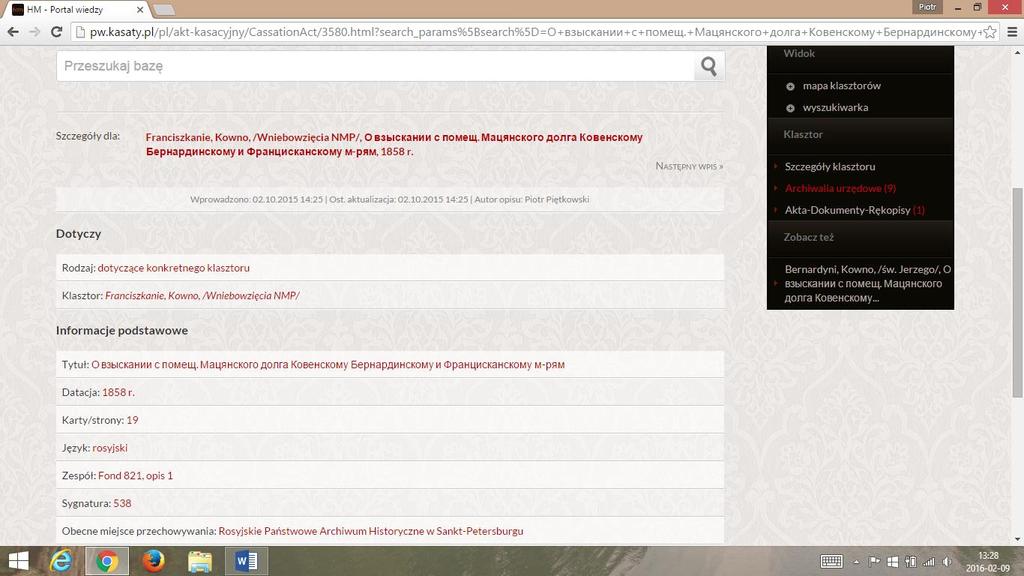This screenshot has width=1024, height=576.
Task: Focus the Przeszukaj bazę search field
Action: [376, 66]
